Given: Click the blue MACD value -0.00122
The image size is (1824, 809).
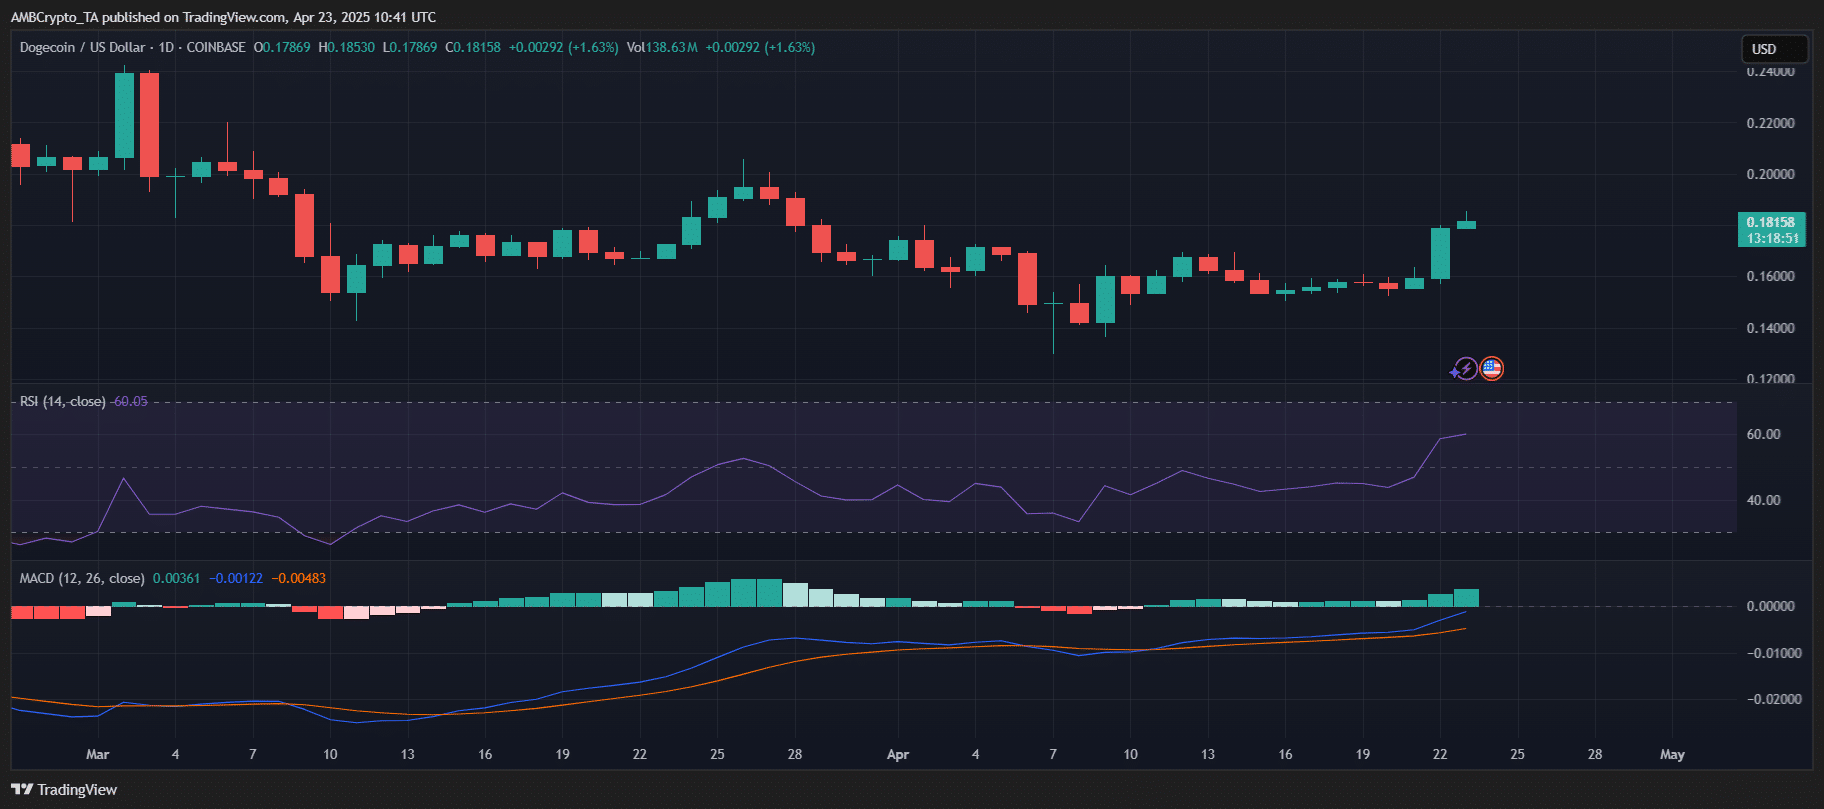Looking at the screenshot, I should (236, 579).
